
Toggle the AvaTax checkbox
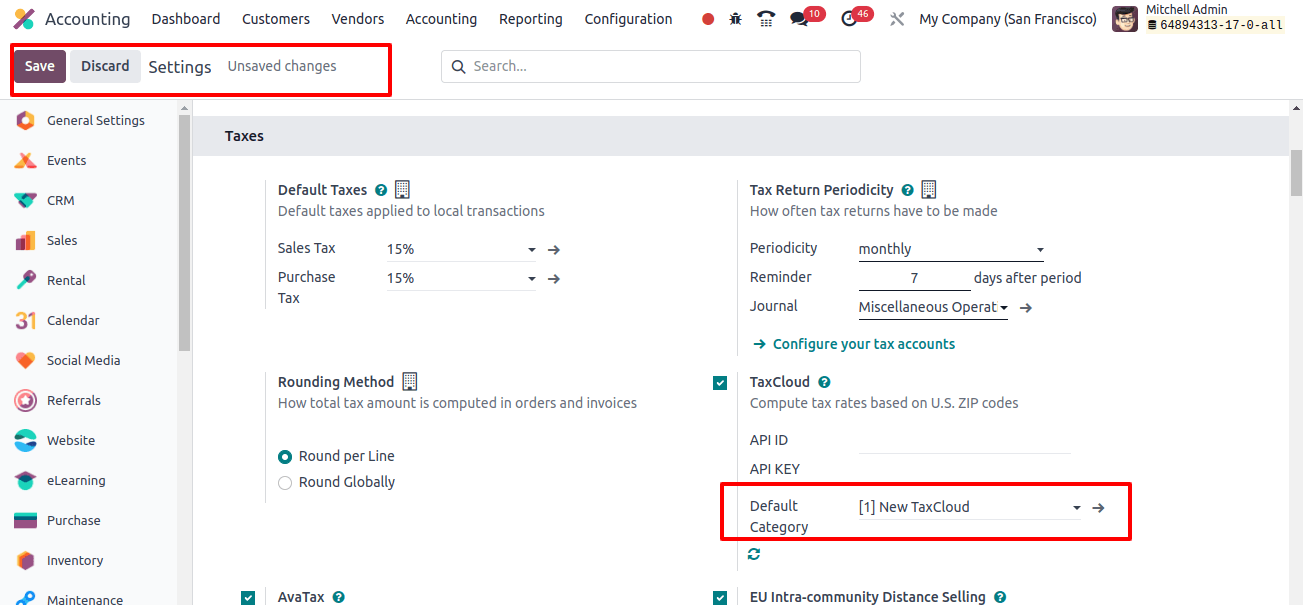pos(248,598)
